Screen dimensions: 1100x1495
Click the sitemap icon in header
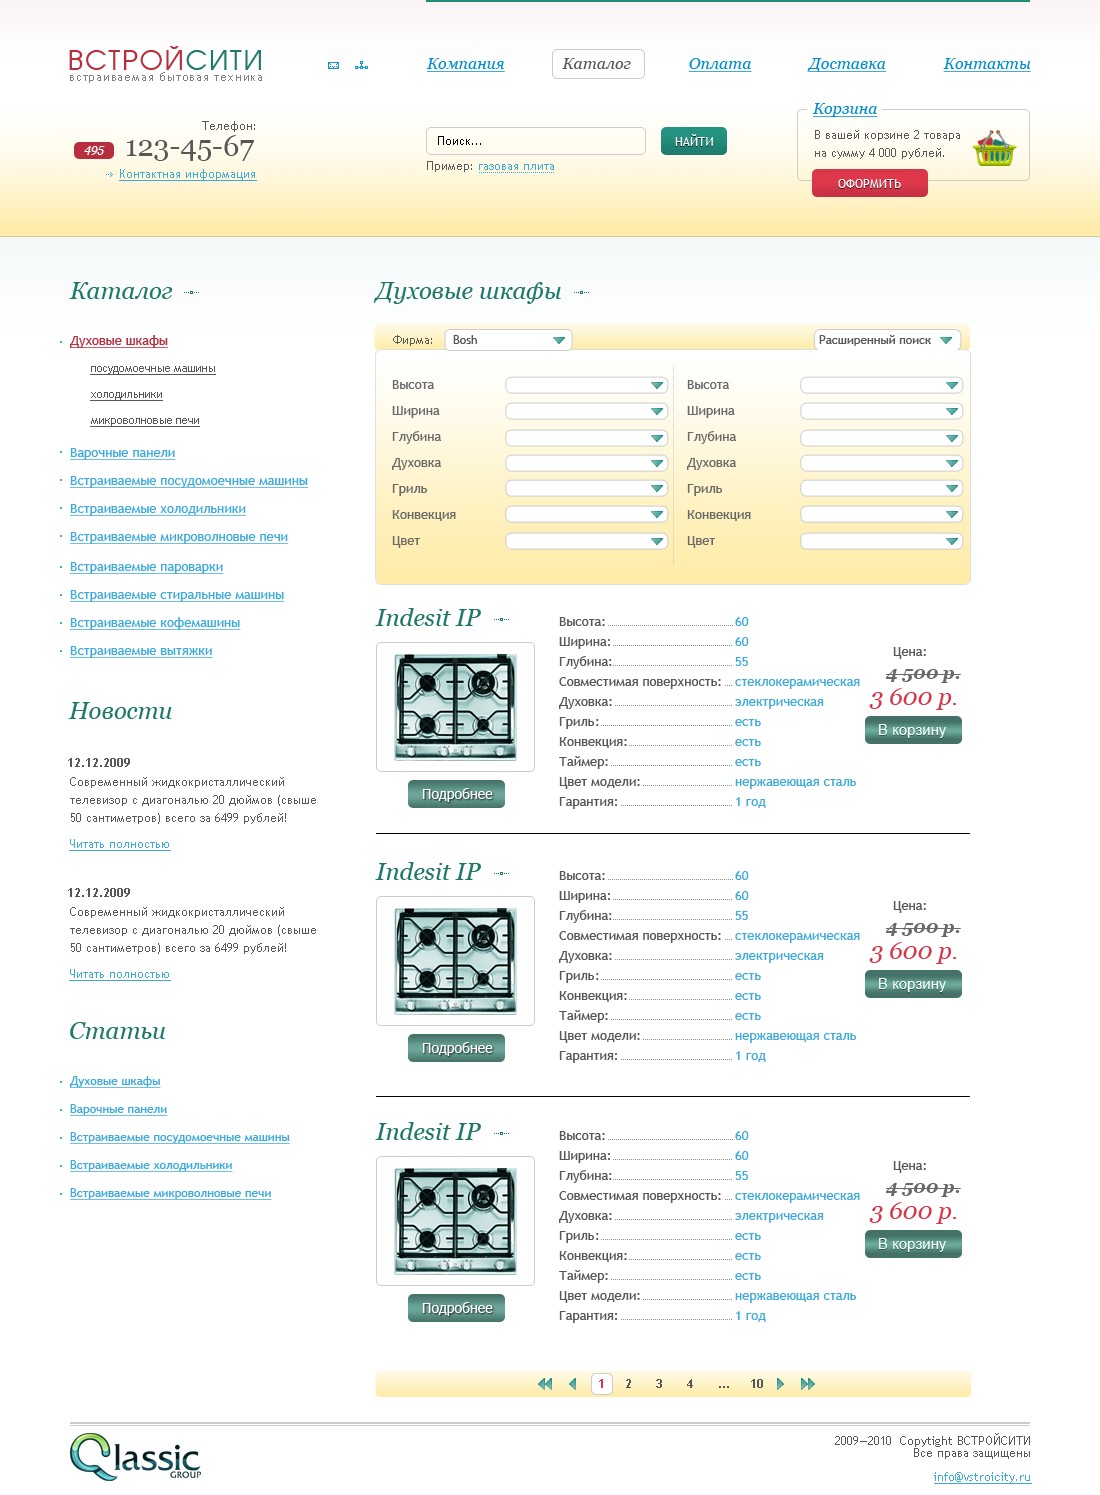point(361,66)
